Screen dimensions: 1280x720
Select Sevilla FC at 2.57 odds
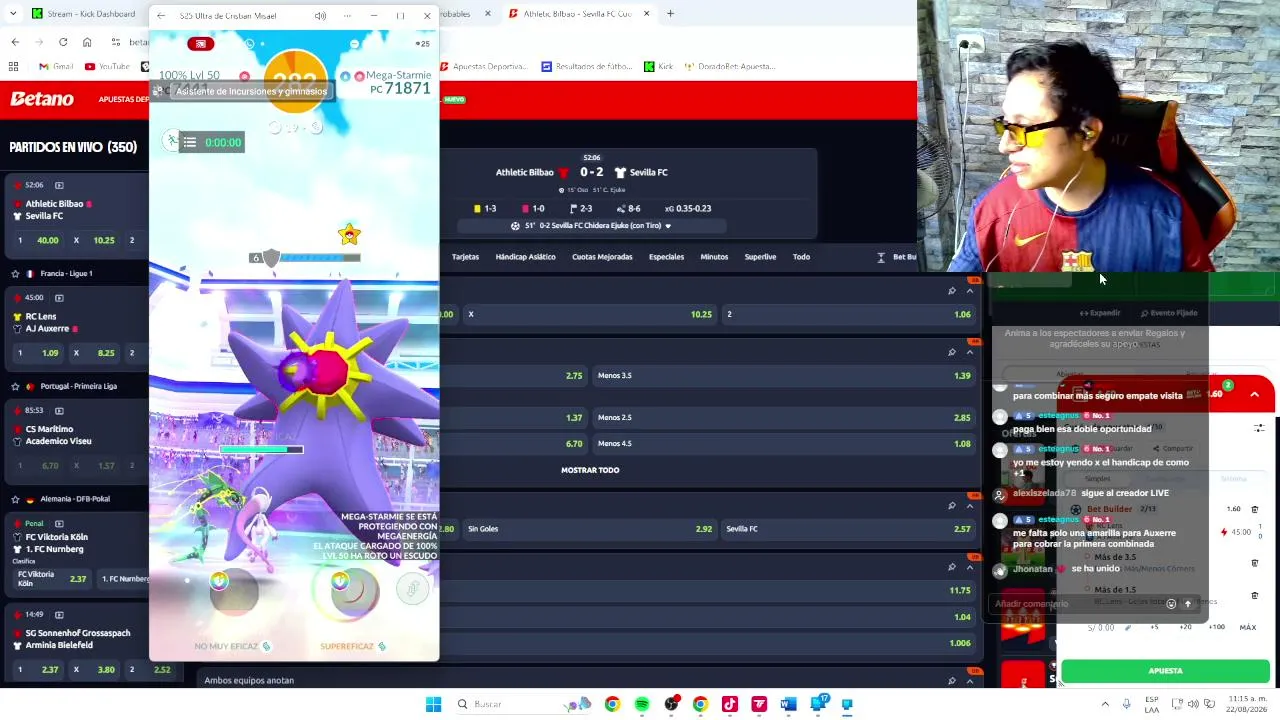(x=848, y=529)
